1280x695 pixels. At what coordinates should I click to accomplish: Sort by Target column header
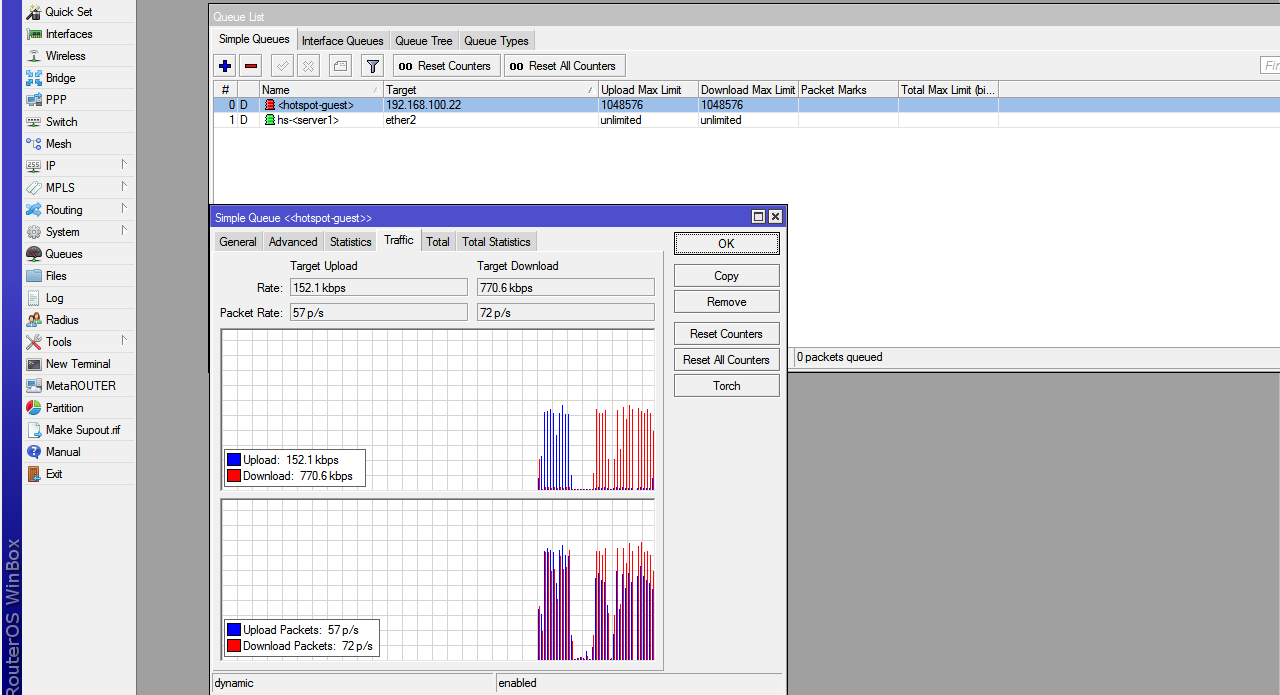coord(490,90)
